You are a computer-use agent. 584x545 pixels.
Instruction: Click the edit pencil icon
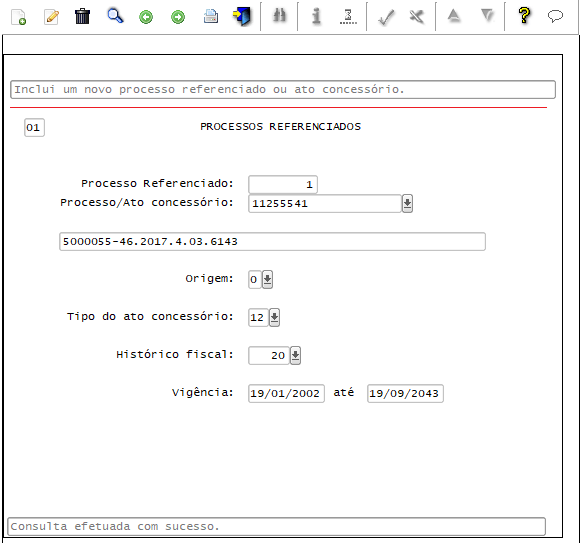coord(51,17)
